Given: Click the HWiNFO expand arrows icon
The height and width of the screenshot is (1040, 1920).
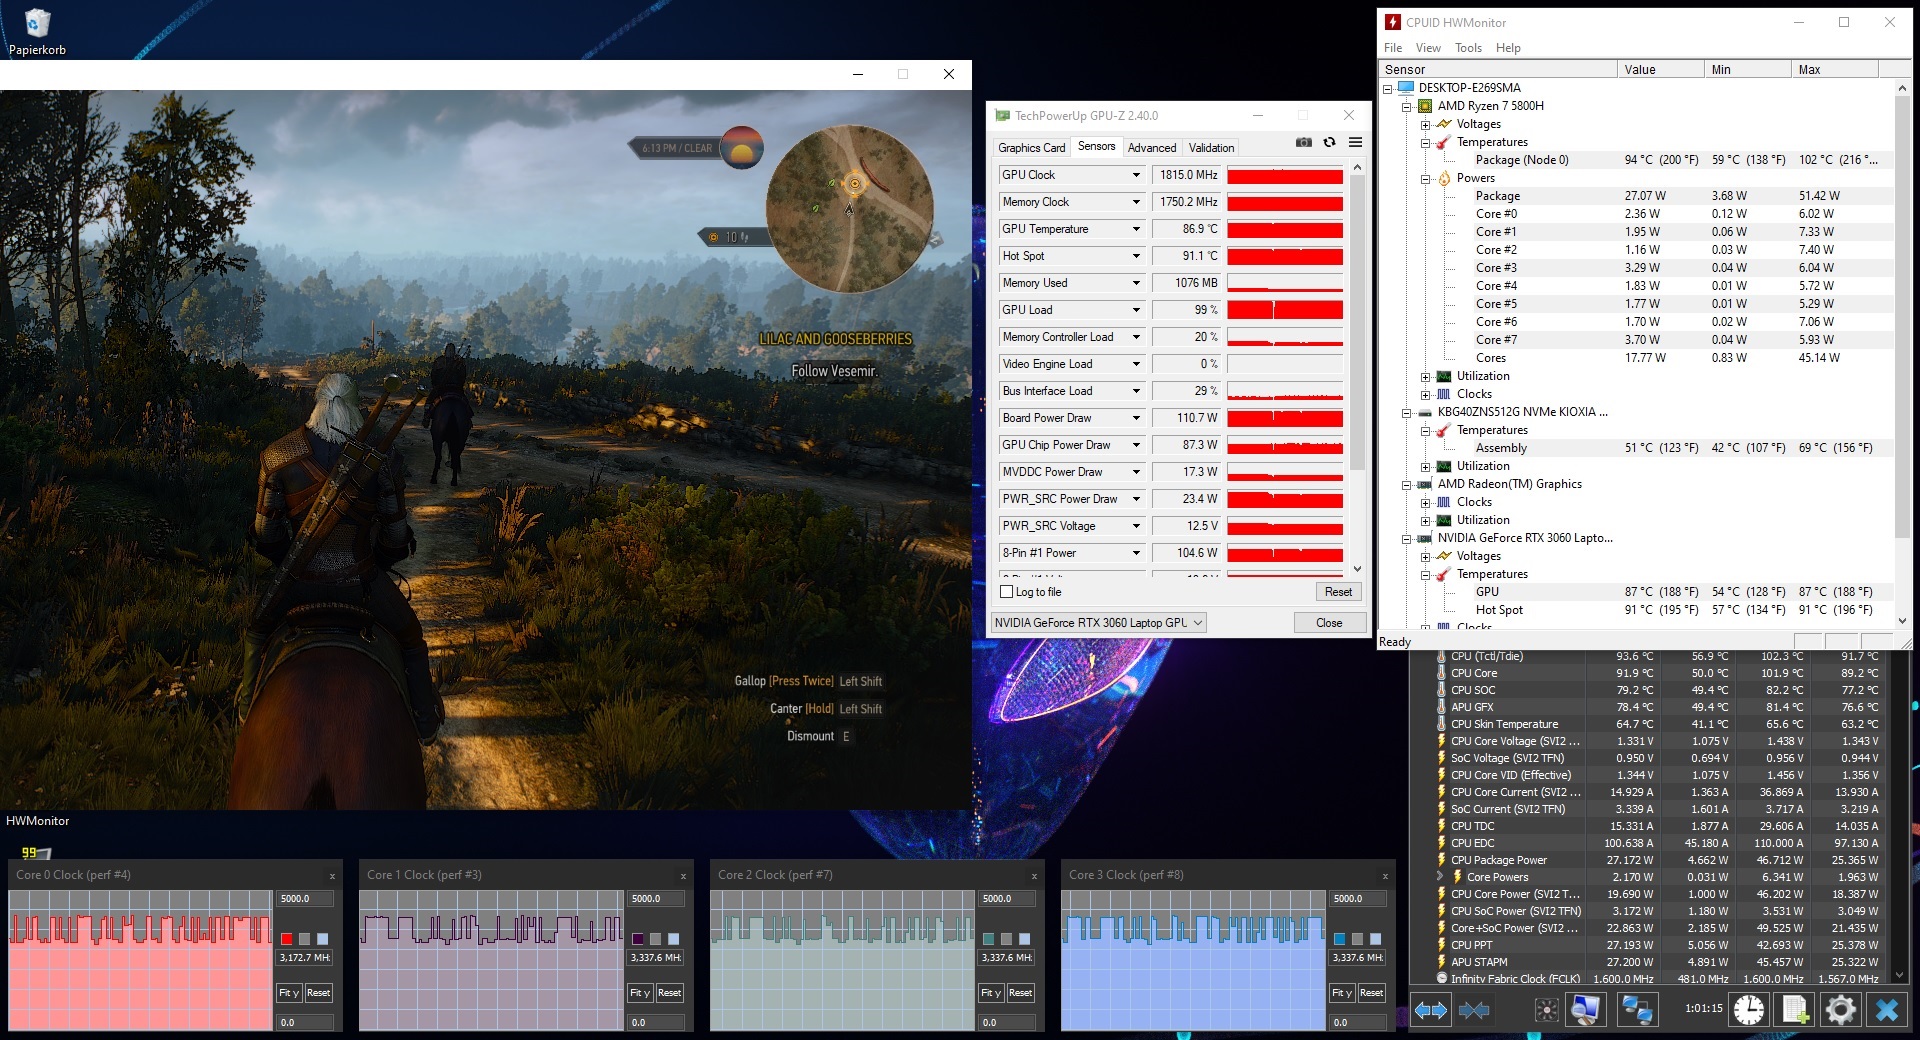Looking at the screenshot, I should [1431, 1010].
